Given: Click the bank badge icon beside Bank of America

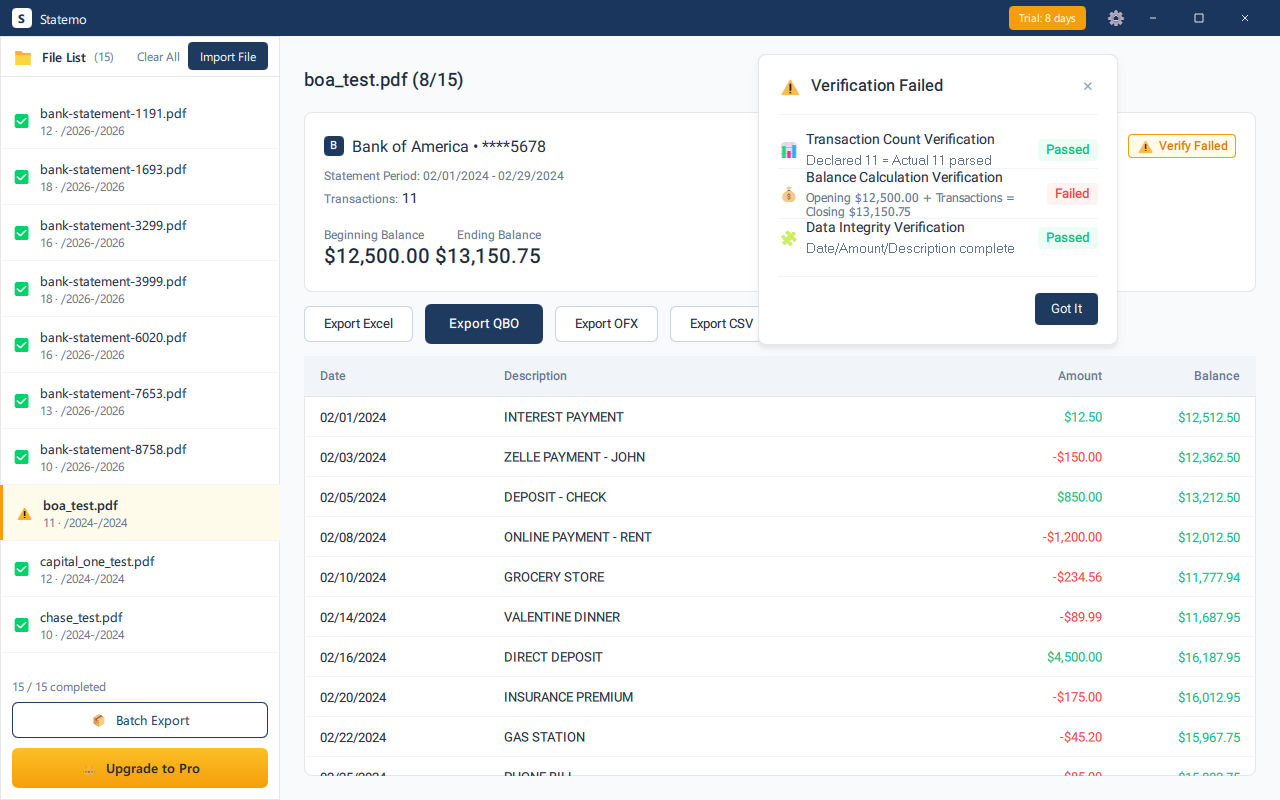Looking at the screenshot, I should pyautogui.click(x=334, y=146).
